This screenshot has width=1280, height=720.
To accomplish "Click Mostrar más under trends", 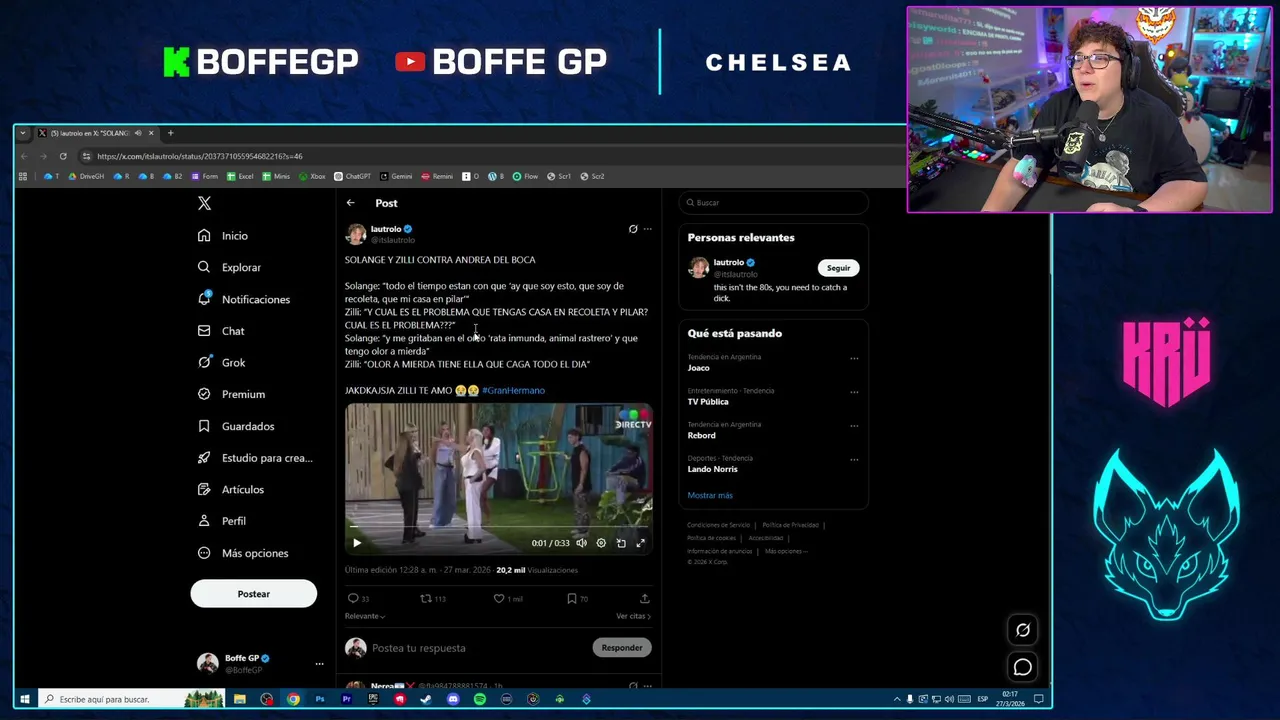I will point(710,495).
